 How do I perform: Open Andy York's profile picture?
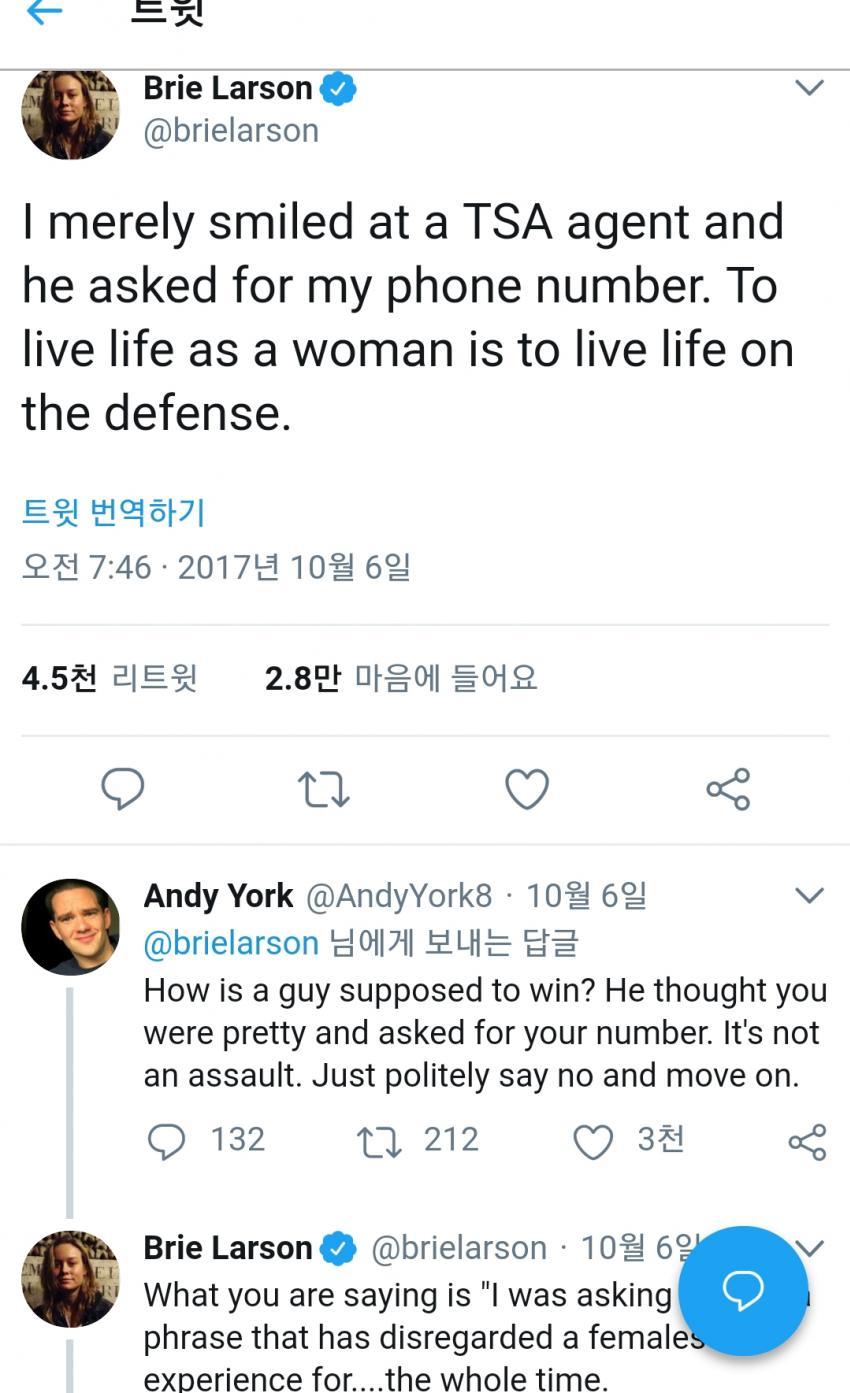70,927
